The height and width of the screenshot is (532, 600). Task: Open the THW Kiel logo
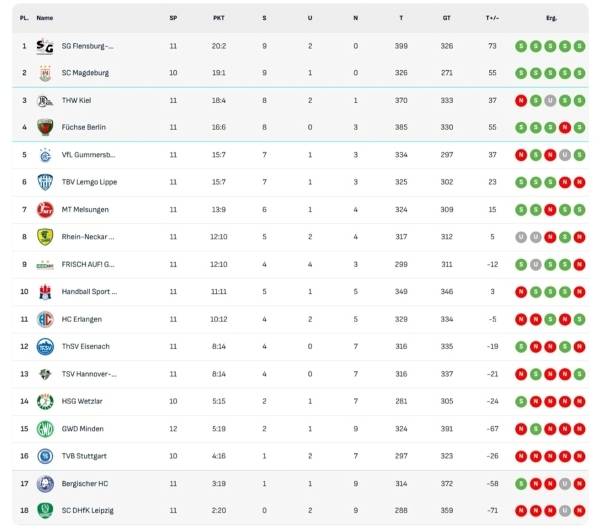tap(44, 100)
